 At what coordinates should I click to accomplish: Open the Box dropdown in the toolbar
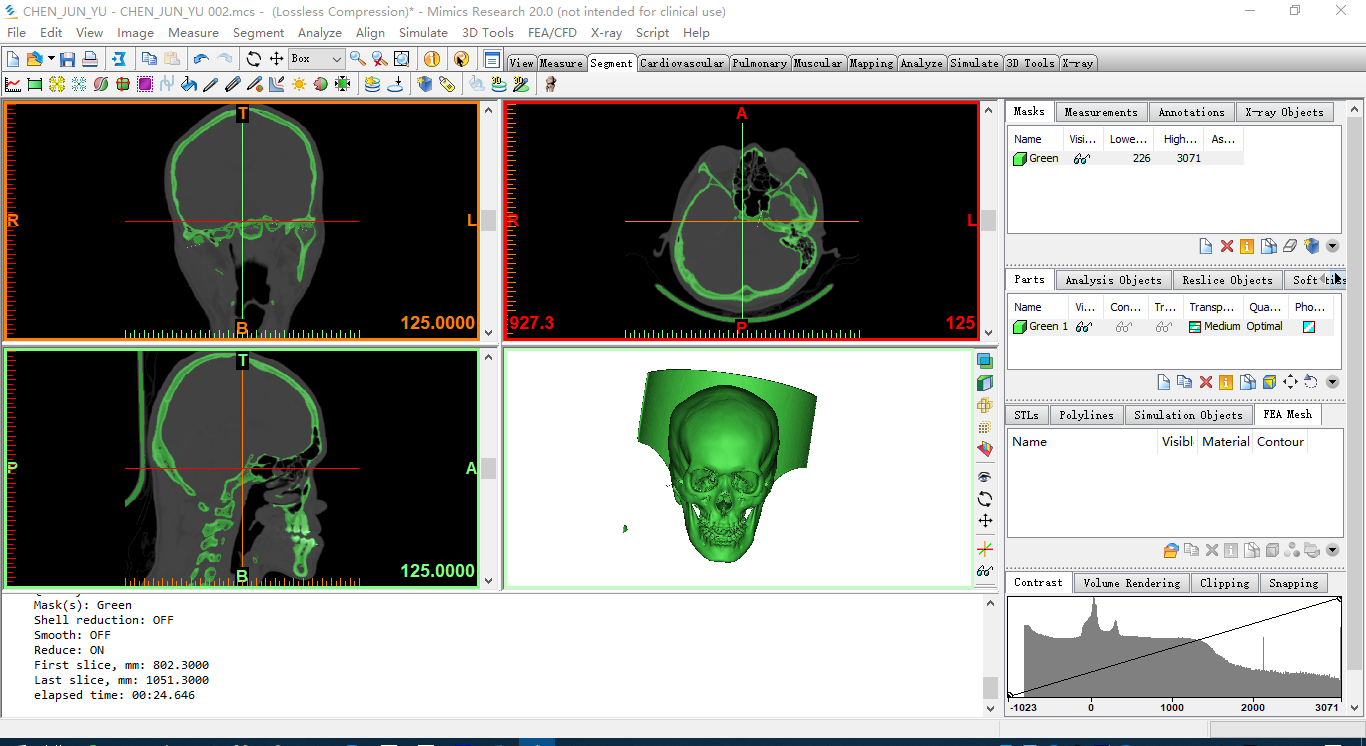336,59
